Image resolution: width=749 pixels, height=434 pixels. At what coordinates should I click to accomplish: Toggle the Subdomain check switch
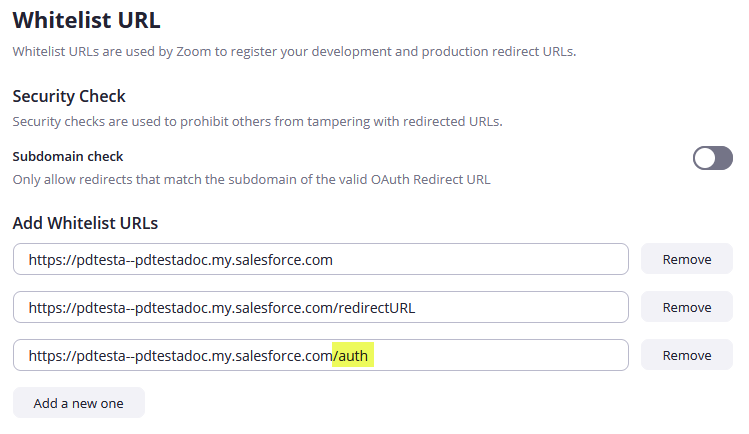[712, 158]
